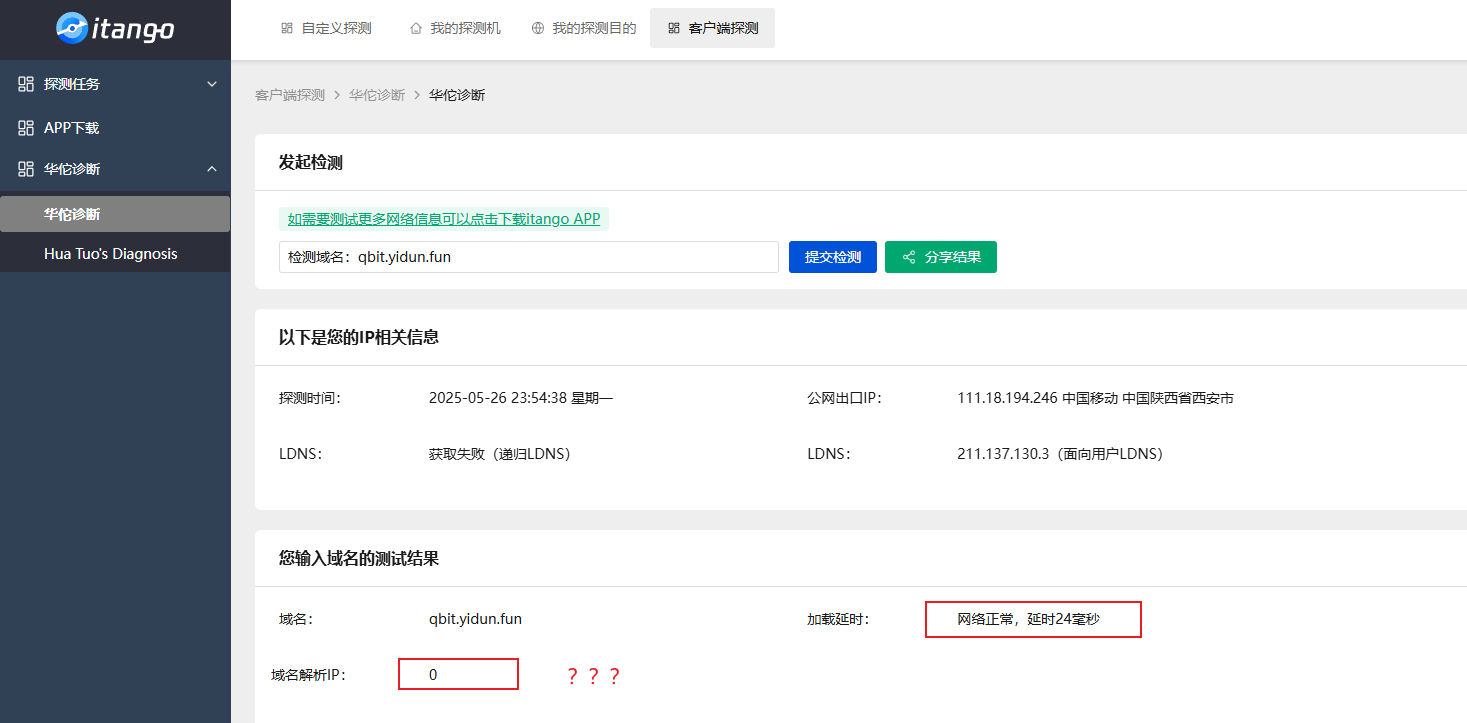This screenshot has height=723, width=1467.
Task: Click the 以下是您的IP相关信息 heading
Action: coord(359,337)
